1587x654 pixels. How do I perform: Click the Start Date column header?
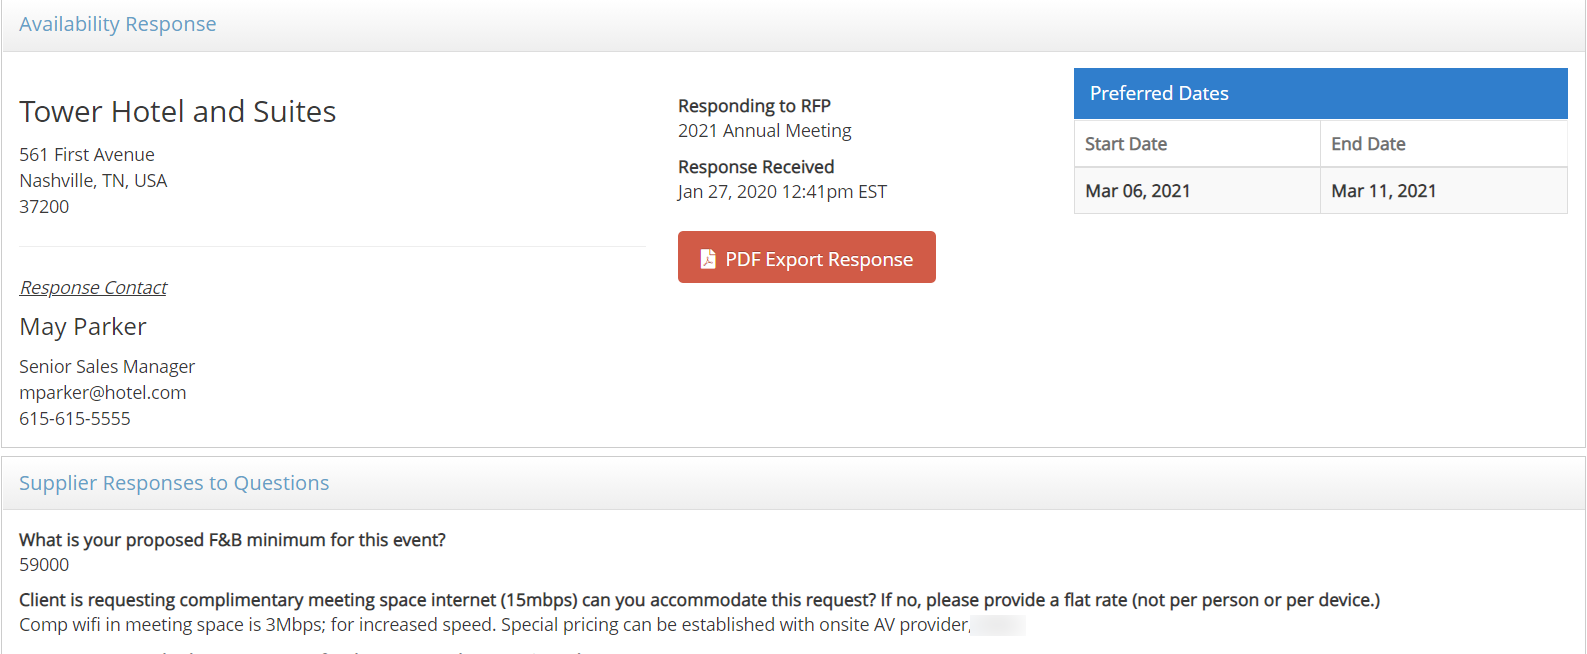pyautogui.click(x=1126, y=144)
